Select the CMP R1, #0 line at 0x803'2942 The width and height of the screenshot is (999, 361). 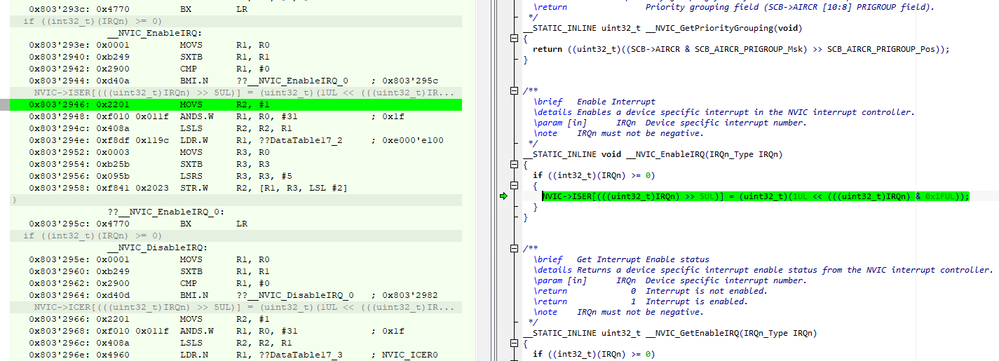pyautogui.click(x=236, y=69)
